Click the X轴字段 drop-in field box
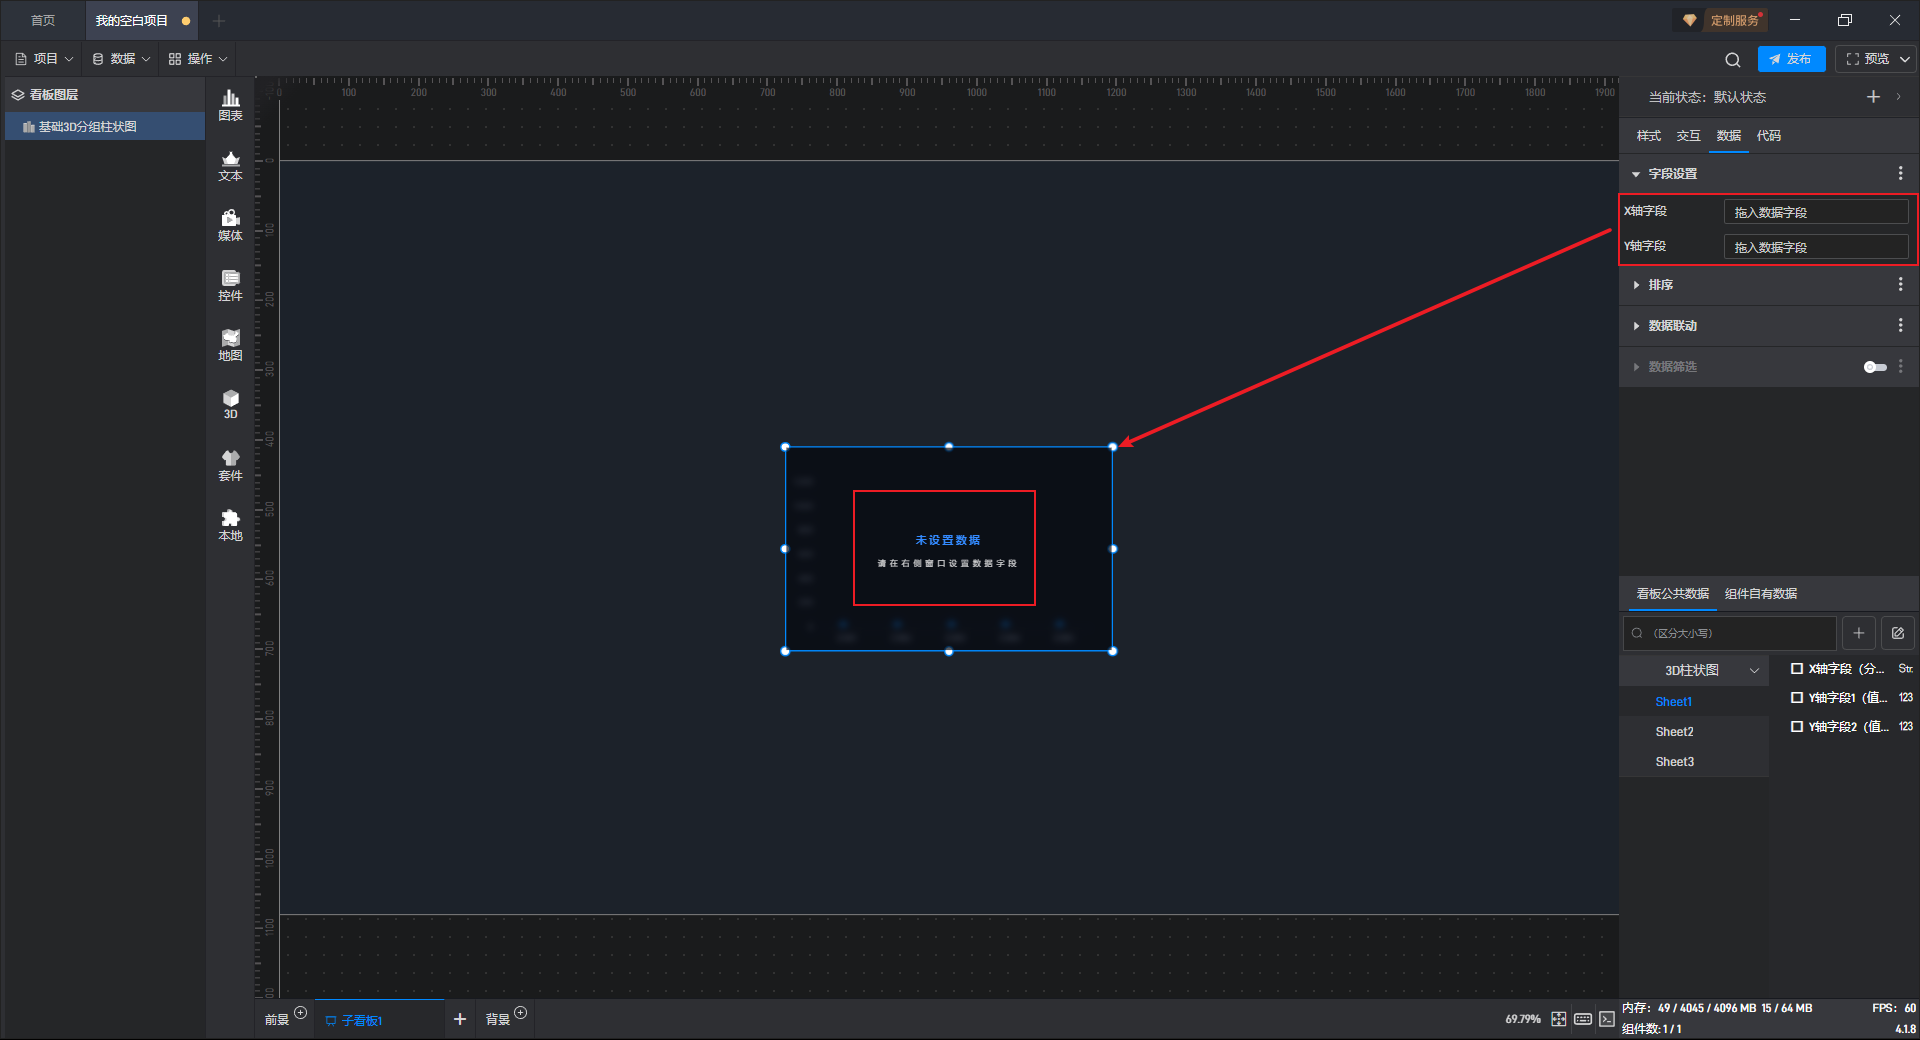This screenshot has height=1040, width=1920. point(1816,212)
